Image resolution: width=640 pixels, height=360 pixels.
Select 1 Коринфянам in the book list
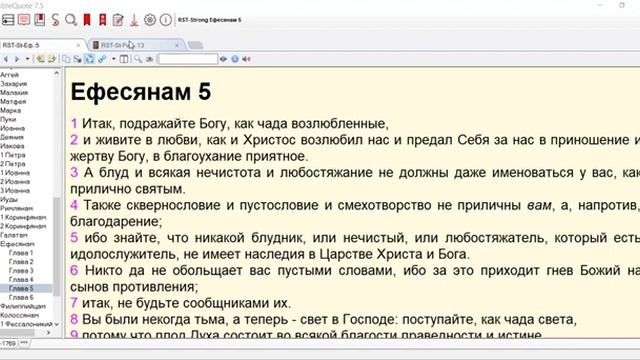pos(23,218)
